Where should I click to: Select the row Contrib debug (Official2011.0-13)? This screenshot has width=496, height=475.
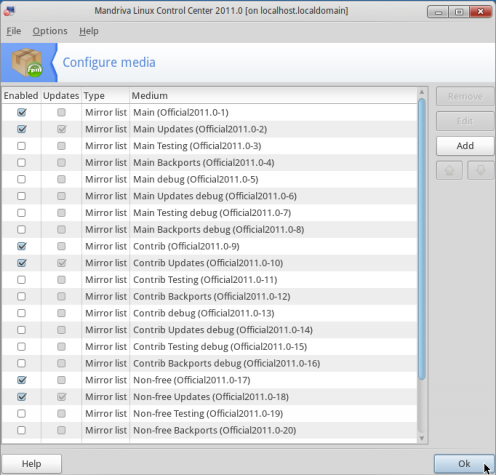tap(209, 313)
